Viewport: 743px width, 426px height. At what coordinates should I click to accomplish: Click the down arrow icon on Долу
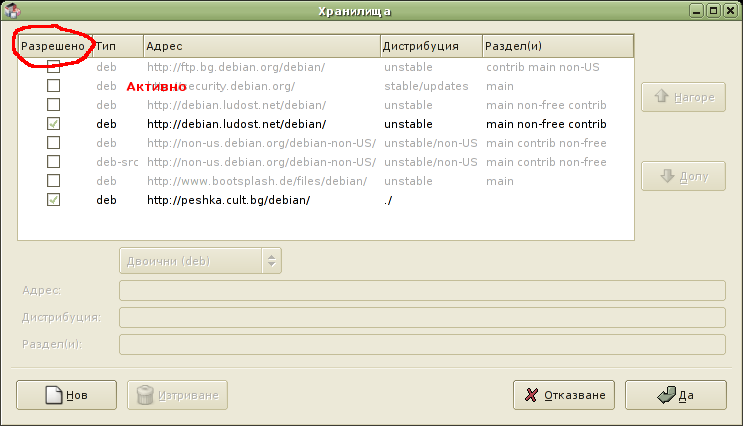666,176
